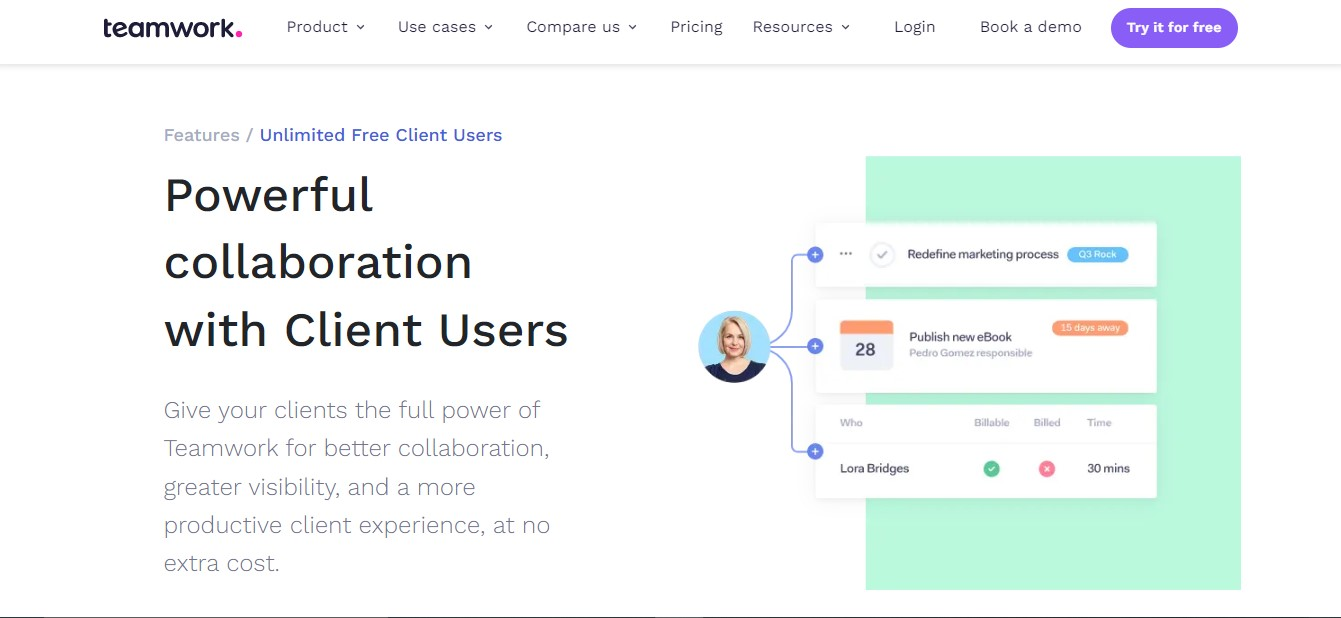Click the '15 days away' due date badge
This screenshot has width=1341, height=618.
1089,327
